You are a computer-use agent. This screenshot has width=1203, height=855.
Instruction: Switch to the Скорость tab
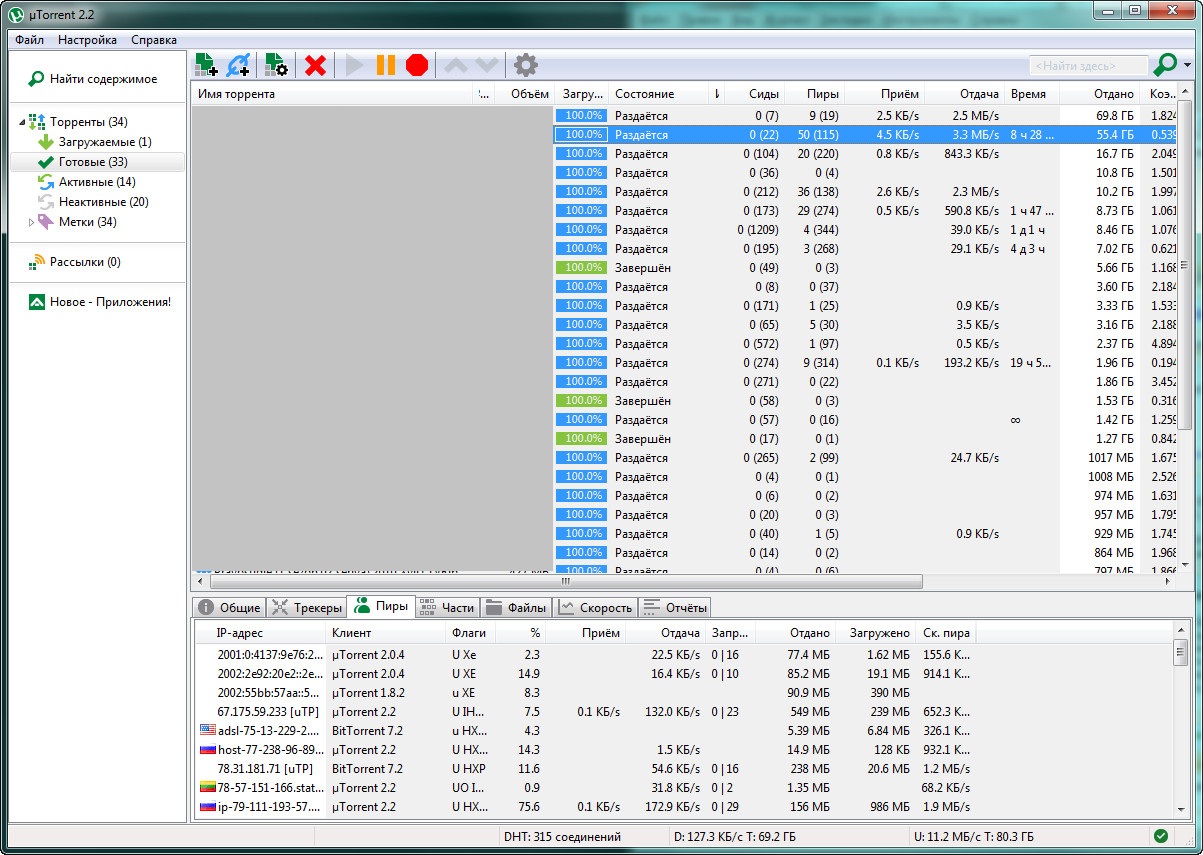pyautogui.click(x=596, y=607)
